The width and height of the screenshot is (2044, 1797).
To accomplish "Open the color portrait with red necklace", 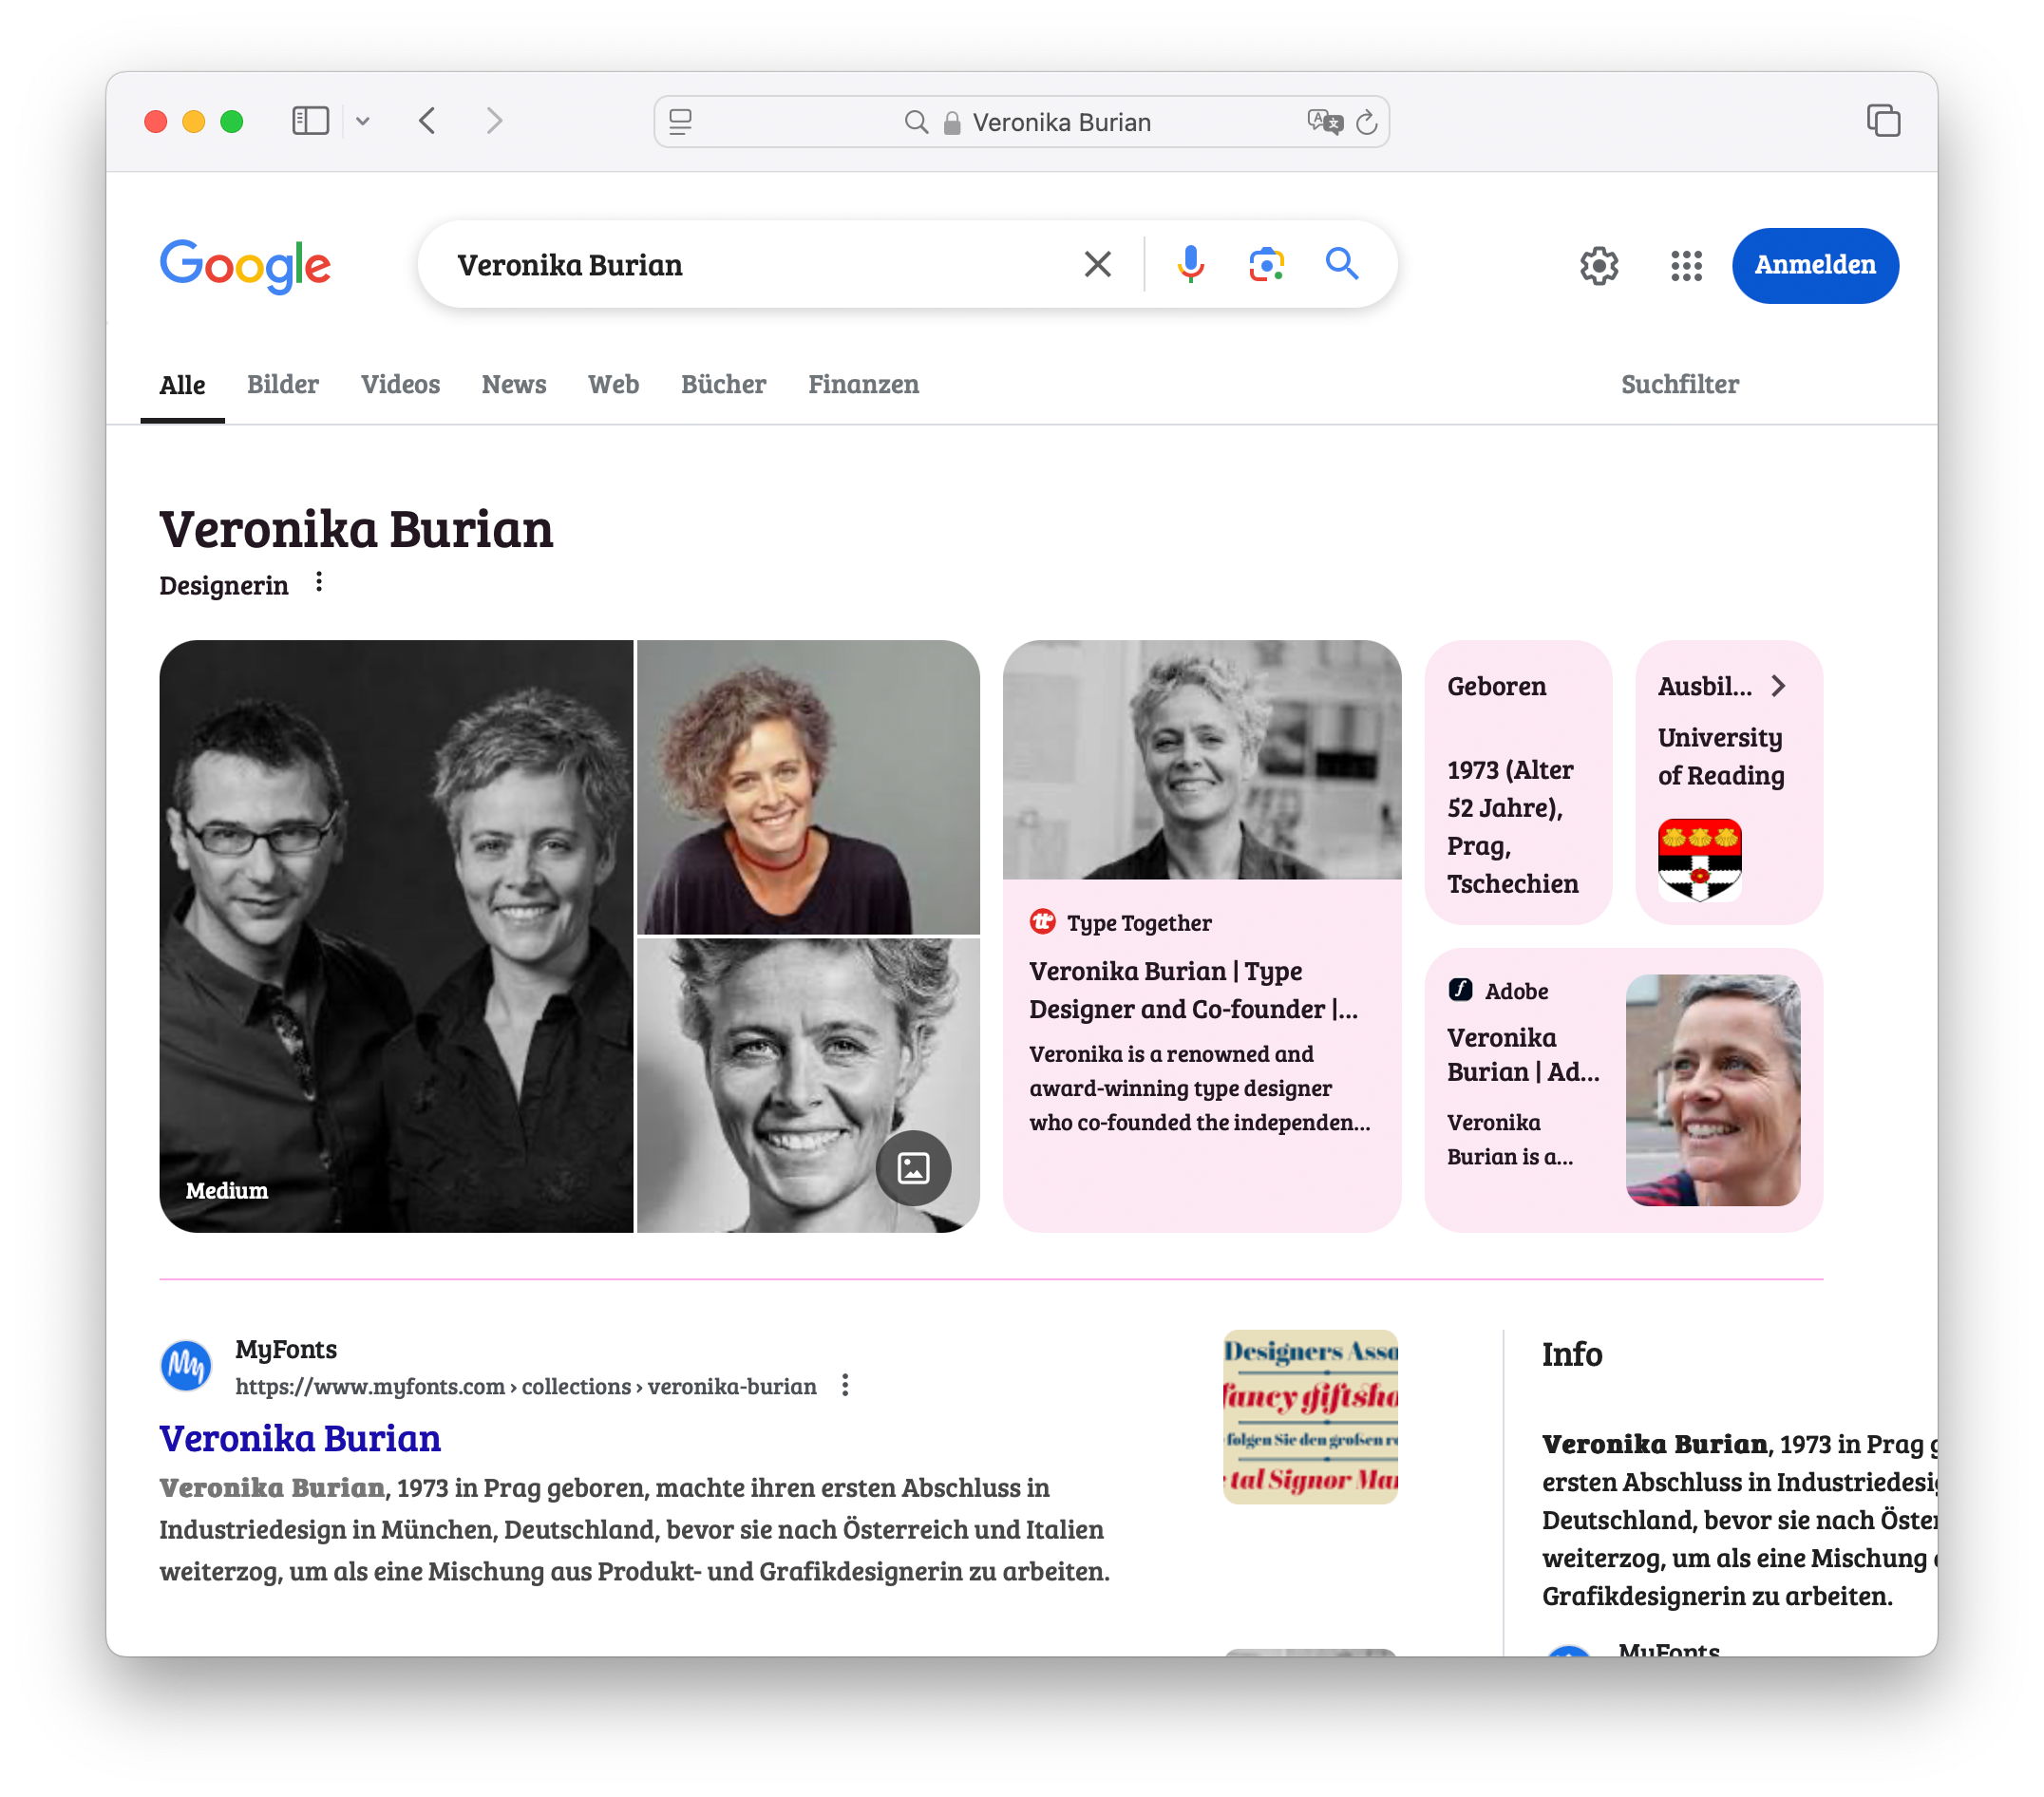I will click(808, 786).
